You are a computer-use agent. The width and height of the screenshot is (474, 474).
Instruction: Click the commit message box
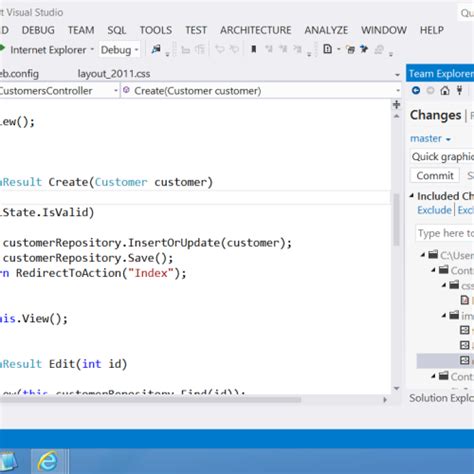click(442, 156)
